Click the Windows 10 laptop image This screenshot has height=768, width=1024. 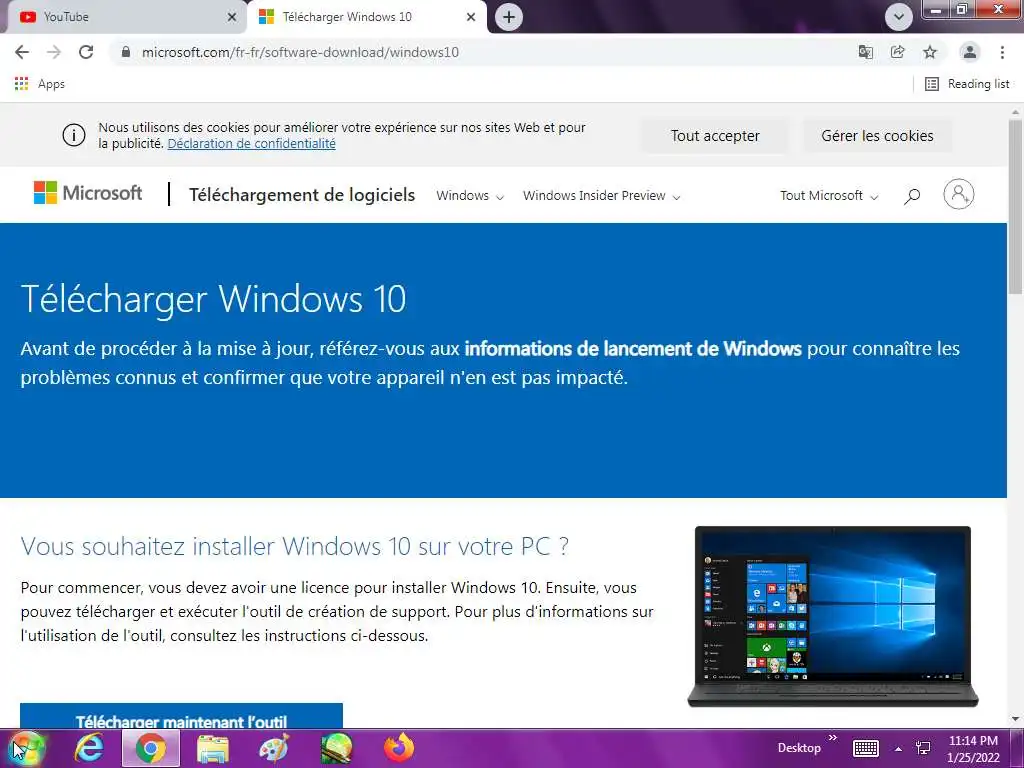coord(833,616)
